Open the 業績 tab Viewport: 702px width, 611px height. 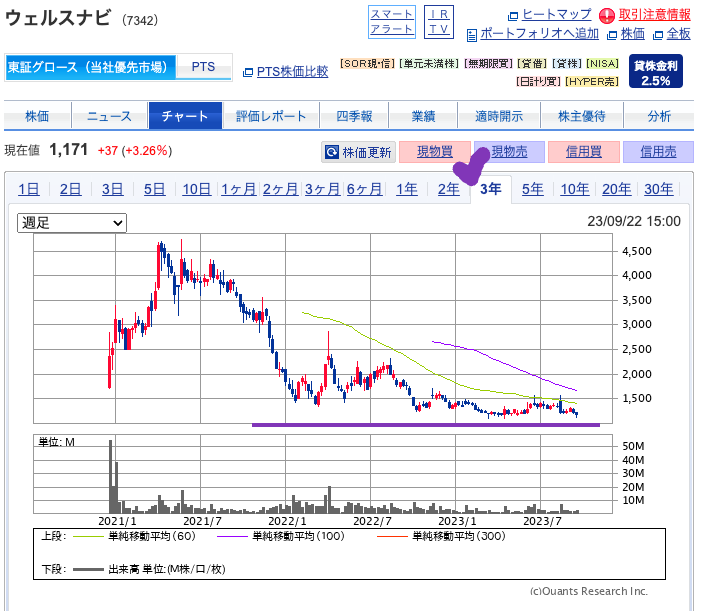[423, 116]
